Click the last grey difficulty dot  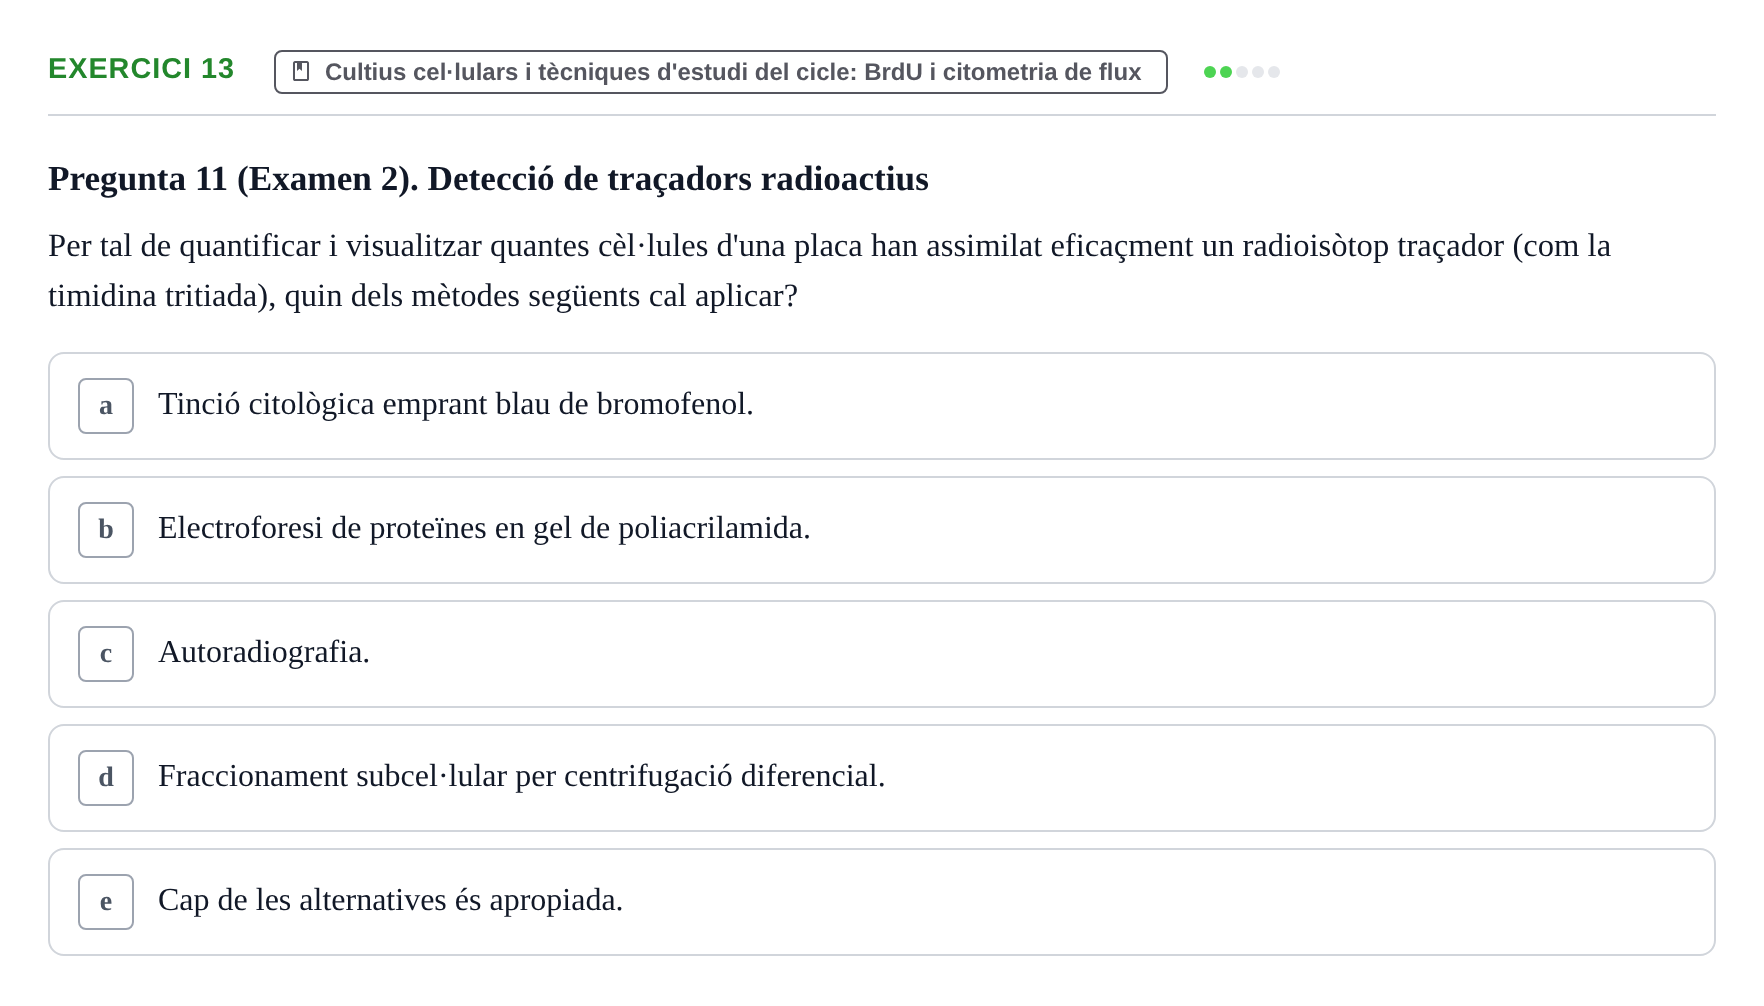1274,72
